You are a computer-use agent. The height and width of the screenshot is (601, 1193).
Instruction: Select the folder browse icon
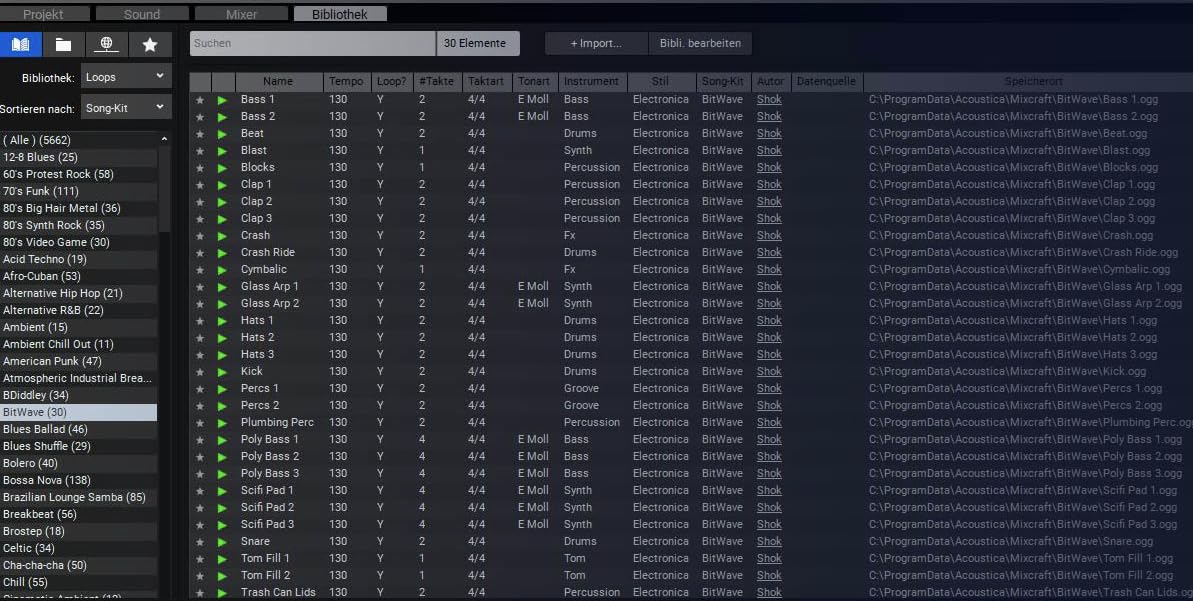[64, 44]
